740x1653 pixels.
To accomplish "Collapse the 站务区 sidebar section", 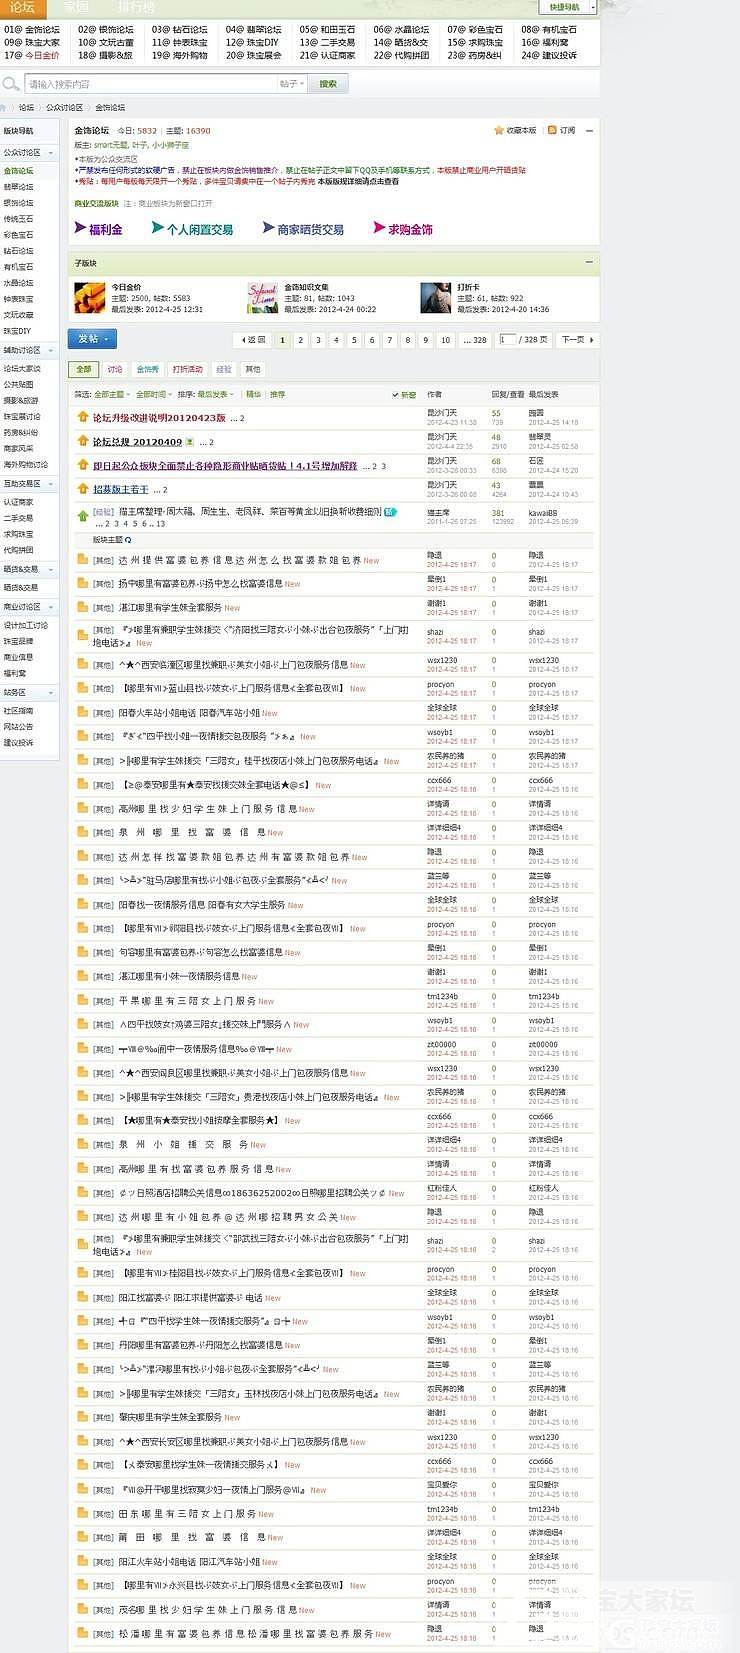I will click(50, 692).
